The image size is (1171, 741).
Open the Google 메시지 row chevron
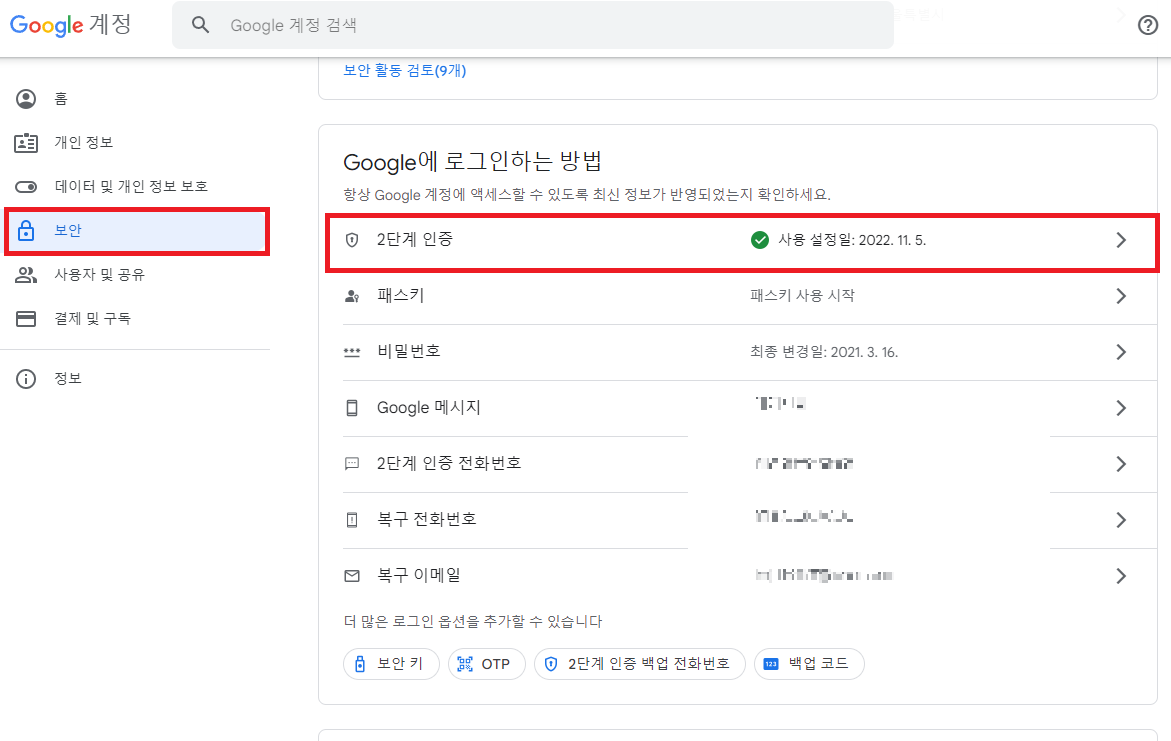(1121, 408)
